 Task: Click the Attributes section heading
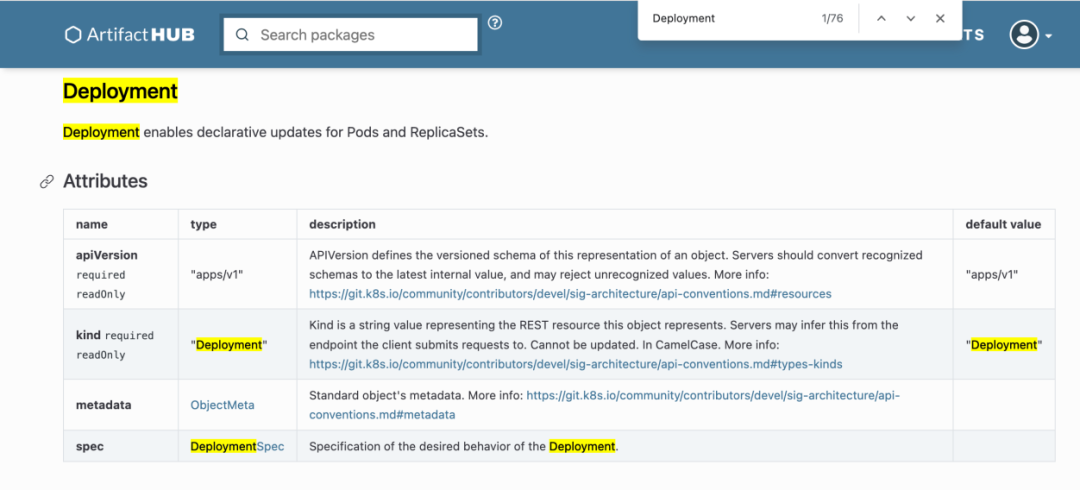pyautogui.click(x=105, y=181)
